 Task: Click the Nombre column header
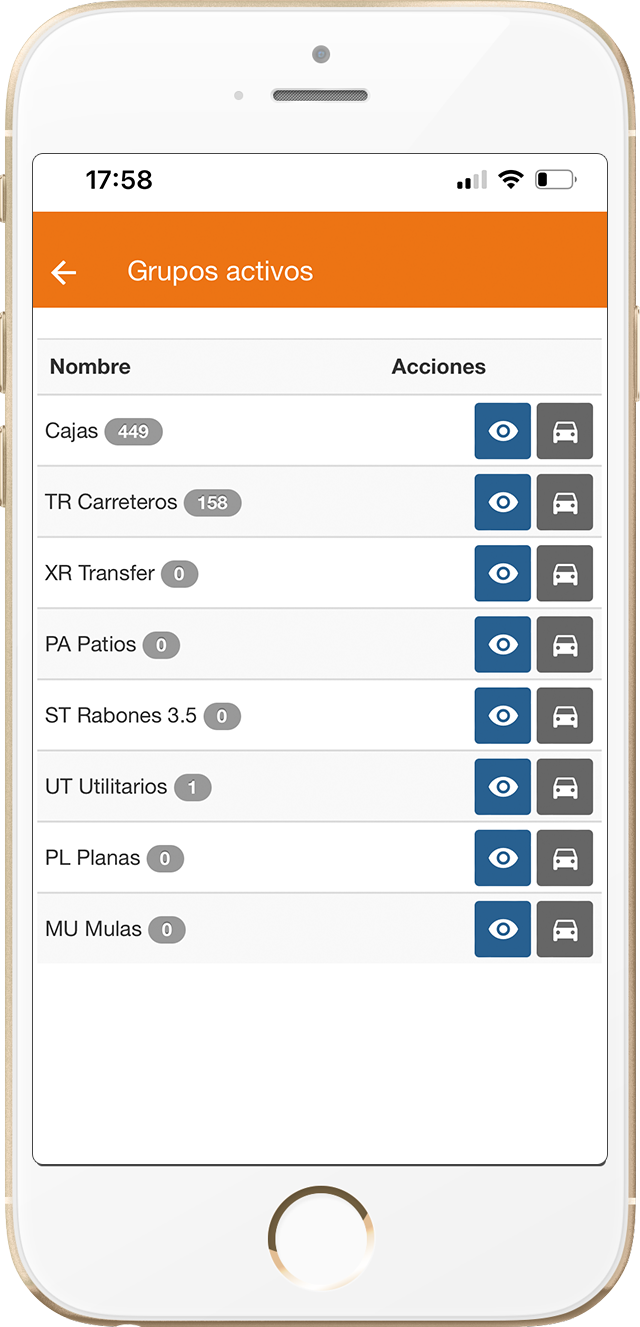click(89, 366)
